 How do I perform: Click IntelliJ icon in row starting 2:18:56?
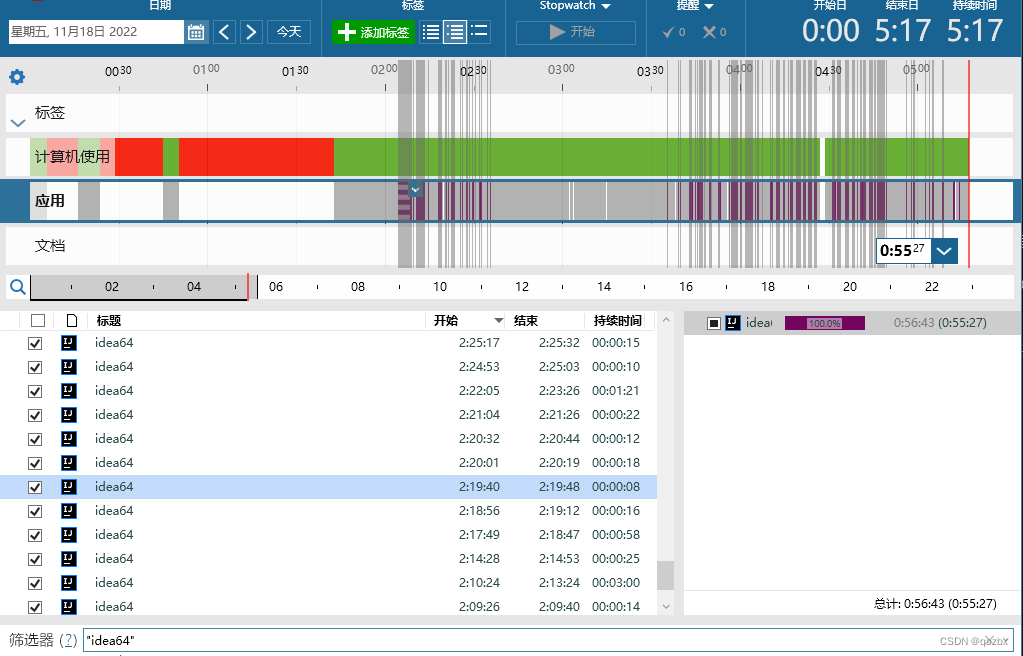point(69,510)
